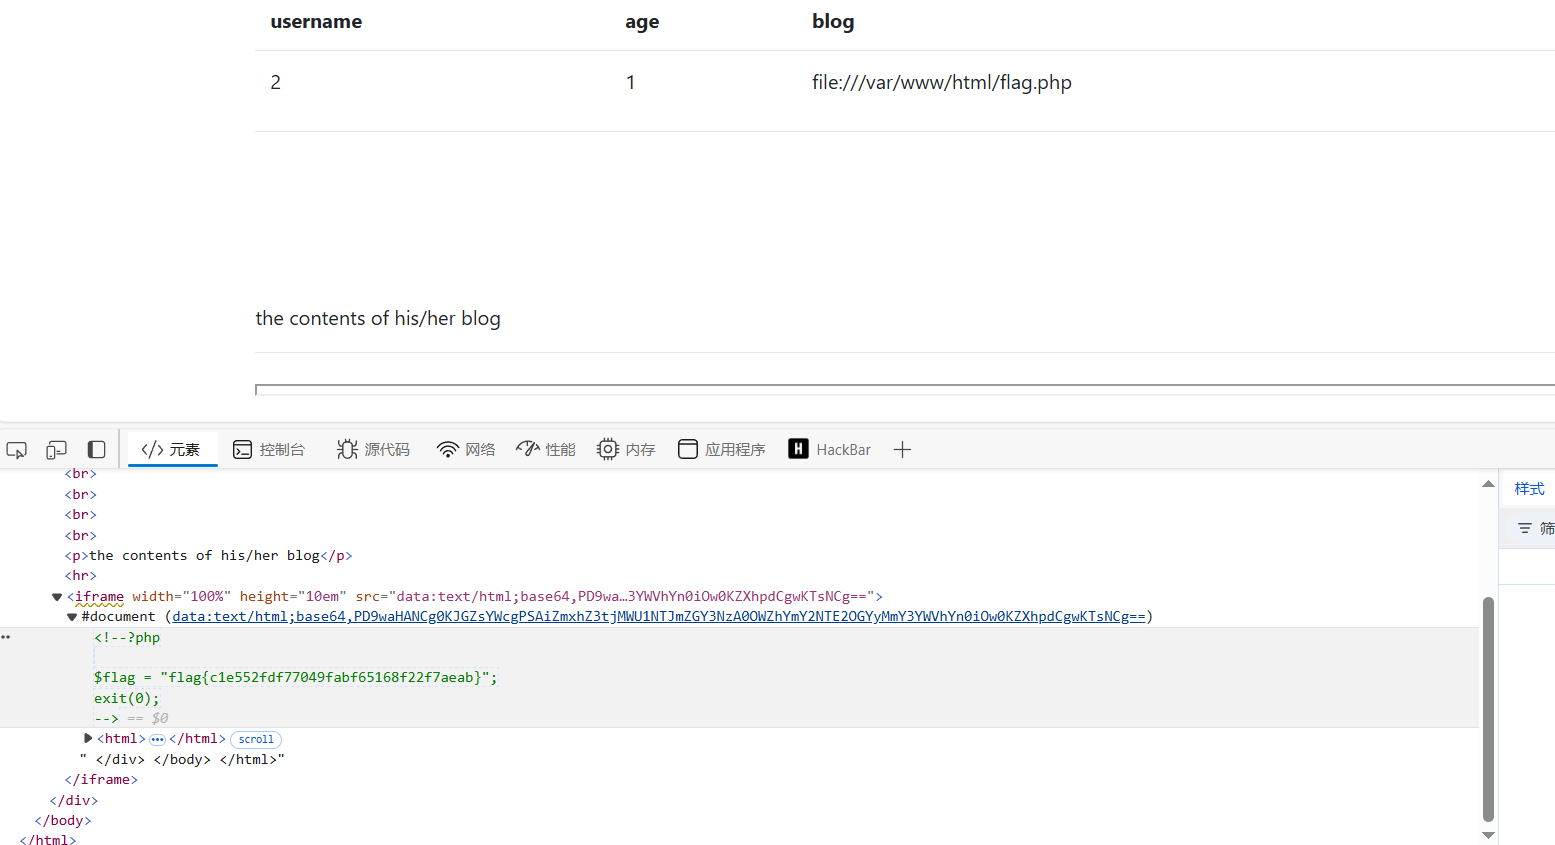Click the Elements panel vertical scrollbar thumb
The image size is (1555, 845).
1488,709
